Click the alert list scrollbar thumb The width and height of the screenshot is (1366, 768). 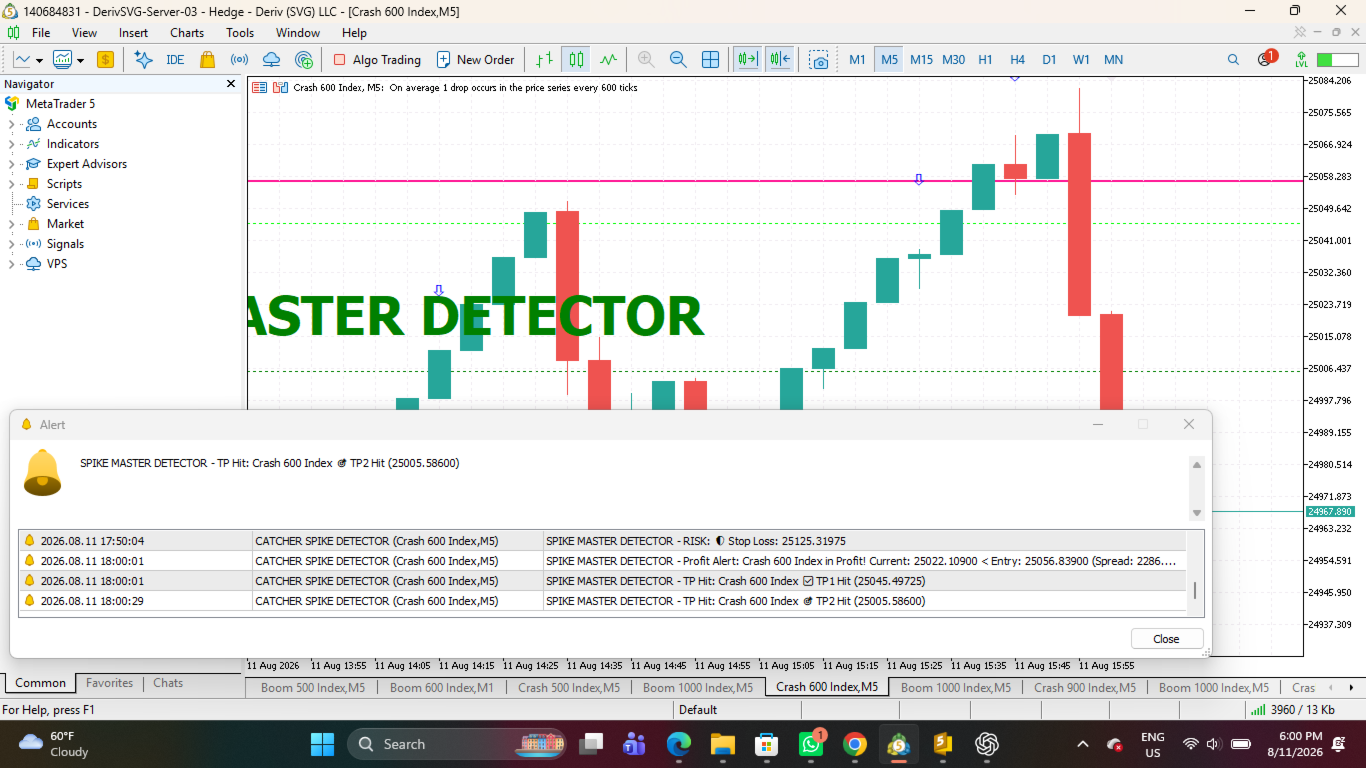tap(1195, 591)
